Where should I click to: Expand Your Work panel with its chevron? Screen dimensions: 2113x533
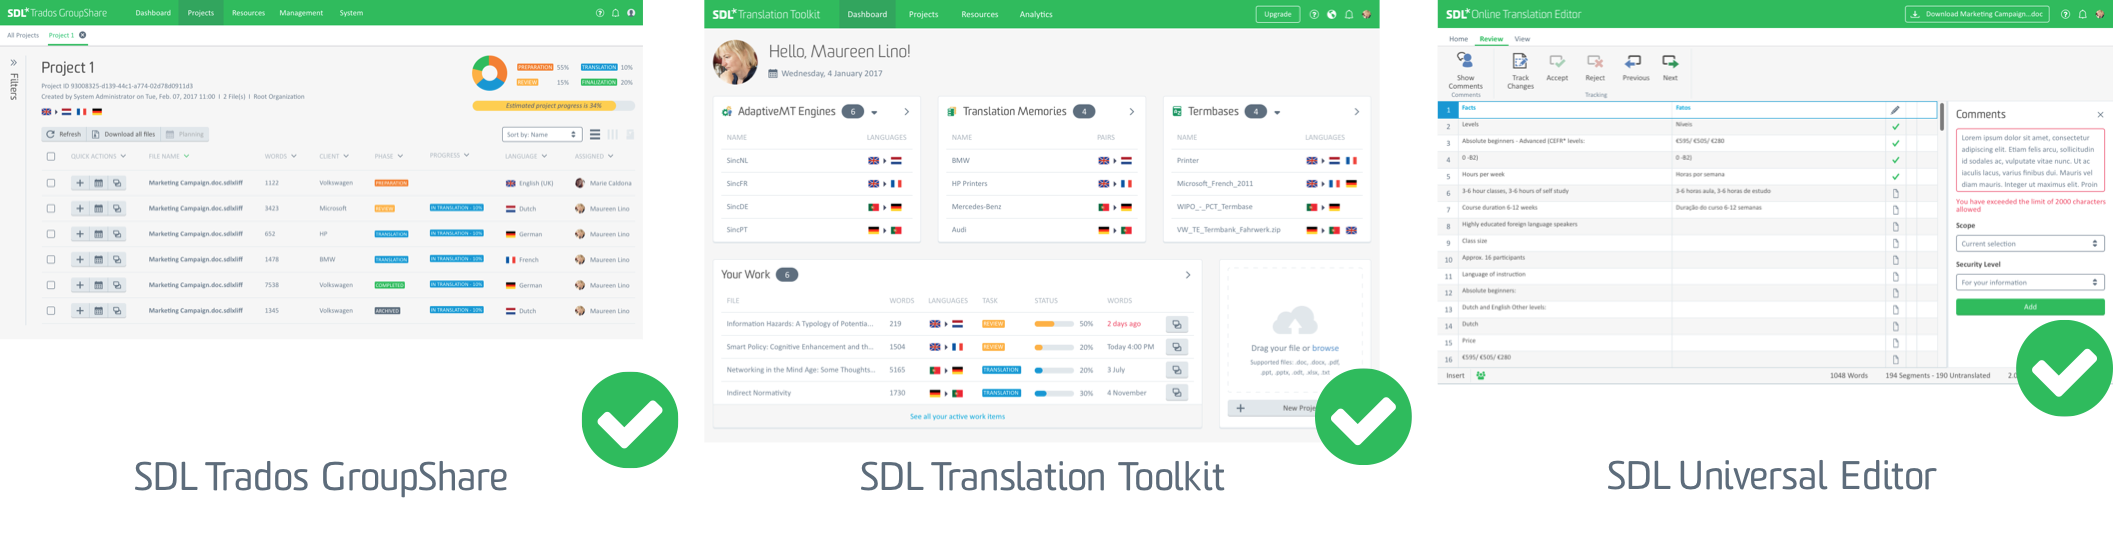[1188, 275]
